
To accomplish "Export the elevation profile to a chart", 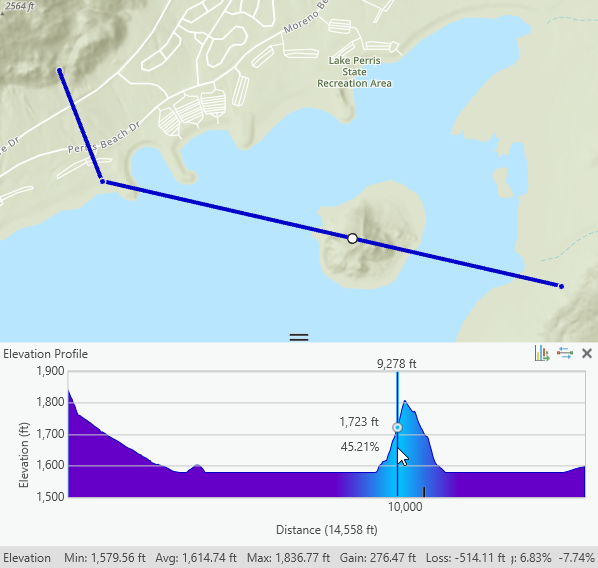I will (542, 353).
